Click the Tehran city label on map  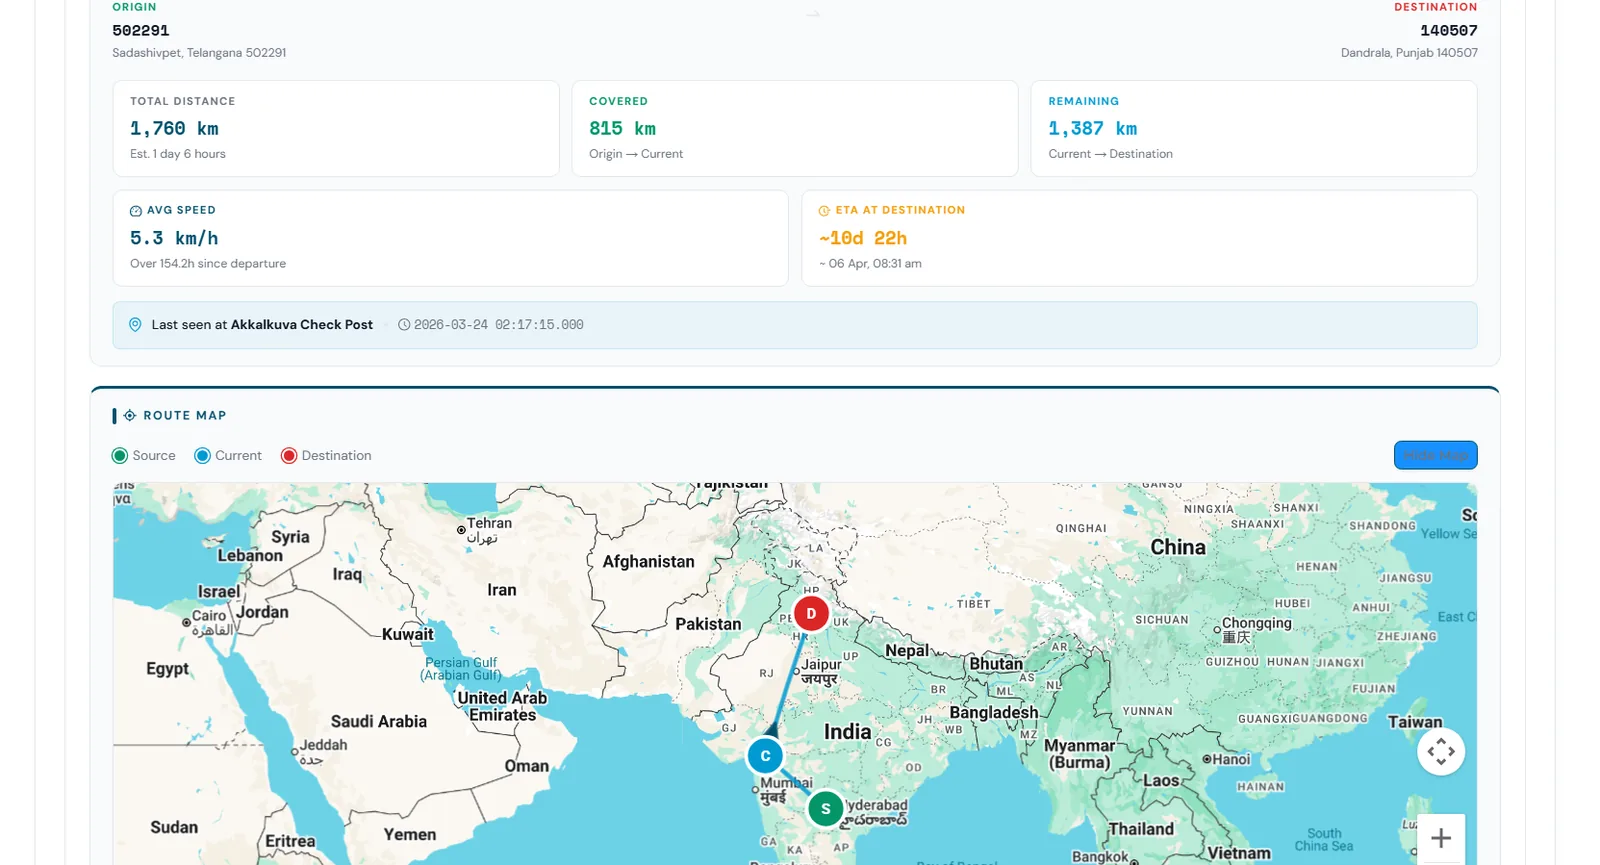[488, 530]
